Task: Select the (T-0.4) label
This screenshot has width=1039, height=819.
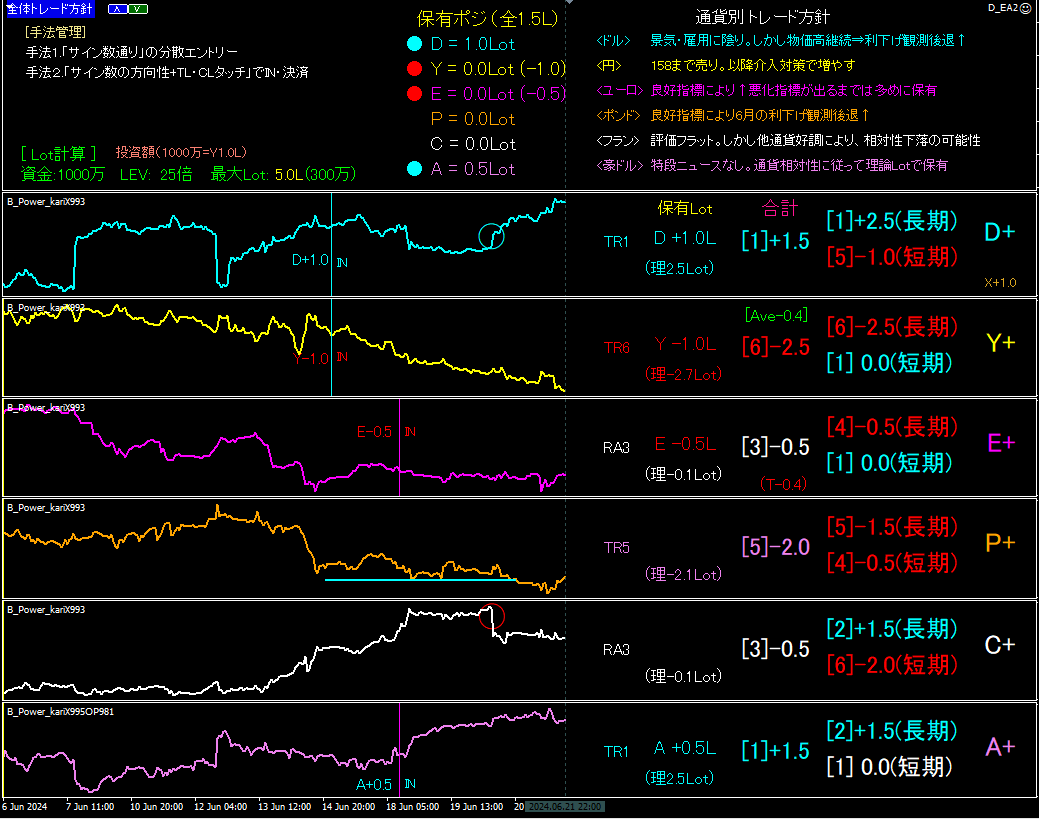Action: click(783, 484)
